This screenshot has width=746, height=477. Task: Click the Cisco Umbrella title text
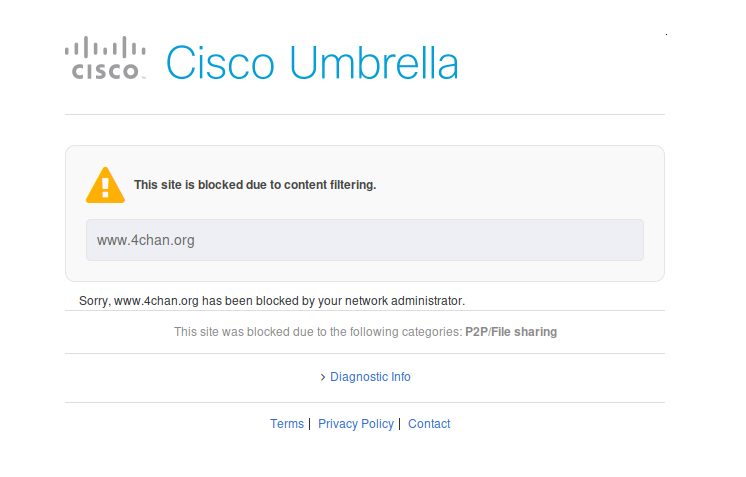click(312, 63)
